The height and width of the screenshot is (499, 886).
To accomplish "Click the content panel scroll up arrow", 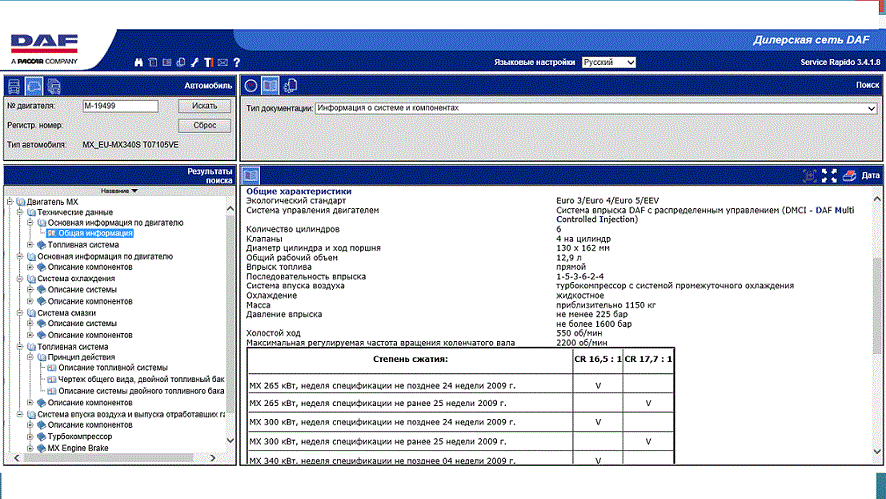I will click(x=877, y=199).
